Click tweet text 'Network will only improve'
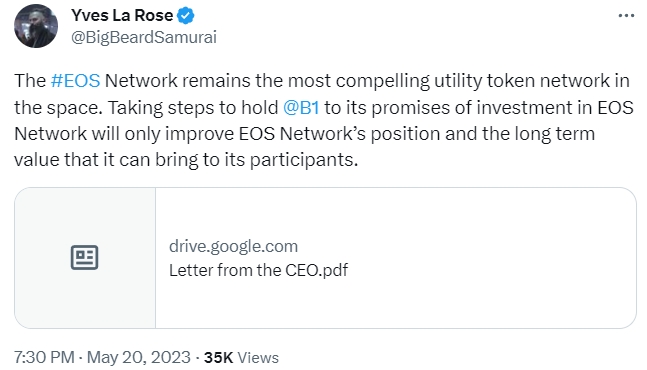 tap(124, 134)
